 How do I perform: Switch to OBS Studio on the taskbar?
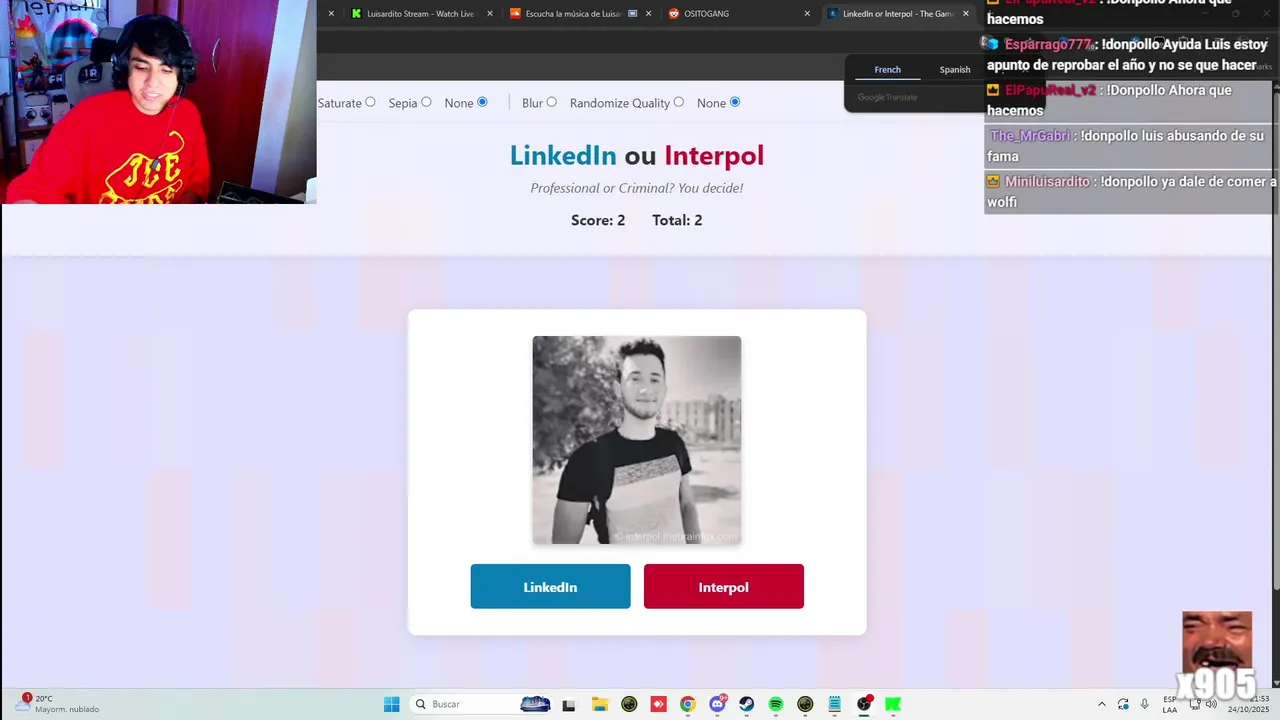(864, 704)
